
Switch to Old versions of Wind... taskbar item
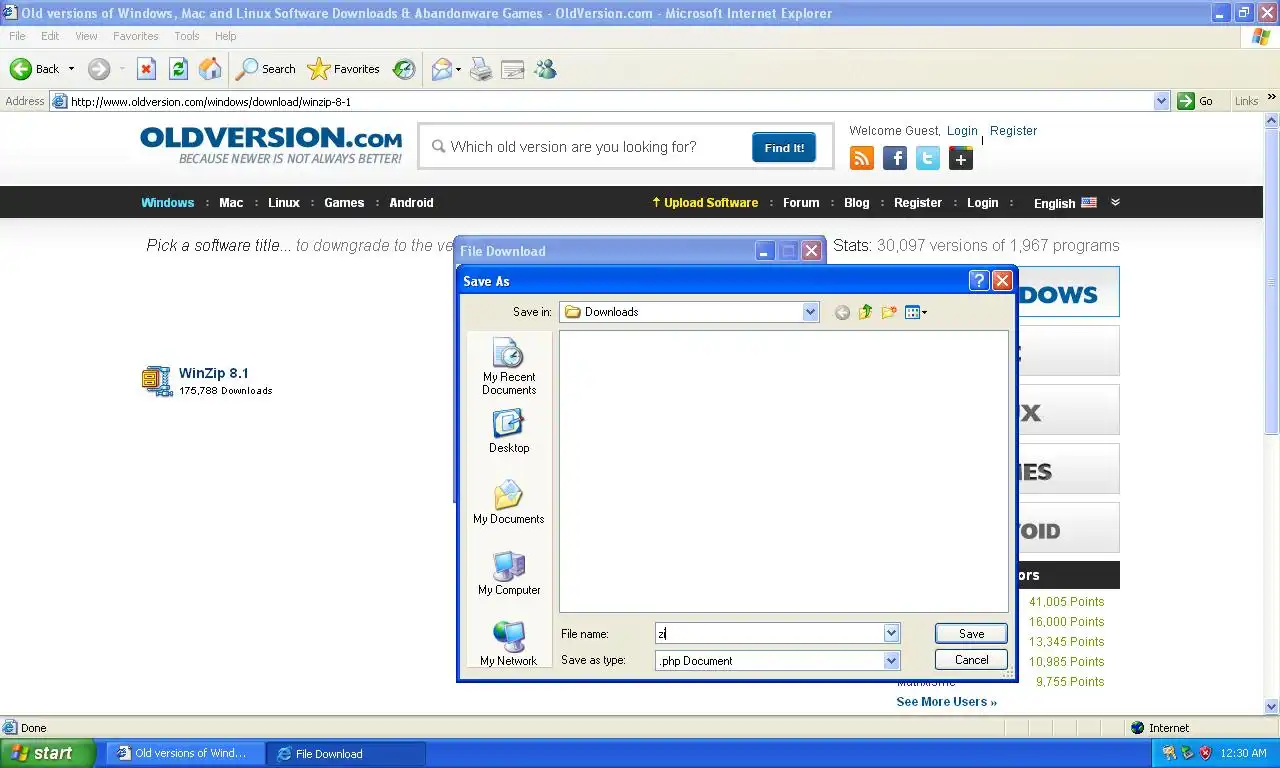tap(187, 753)
